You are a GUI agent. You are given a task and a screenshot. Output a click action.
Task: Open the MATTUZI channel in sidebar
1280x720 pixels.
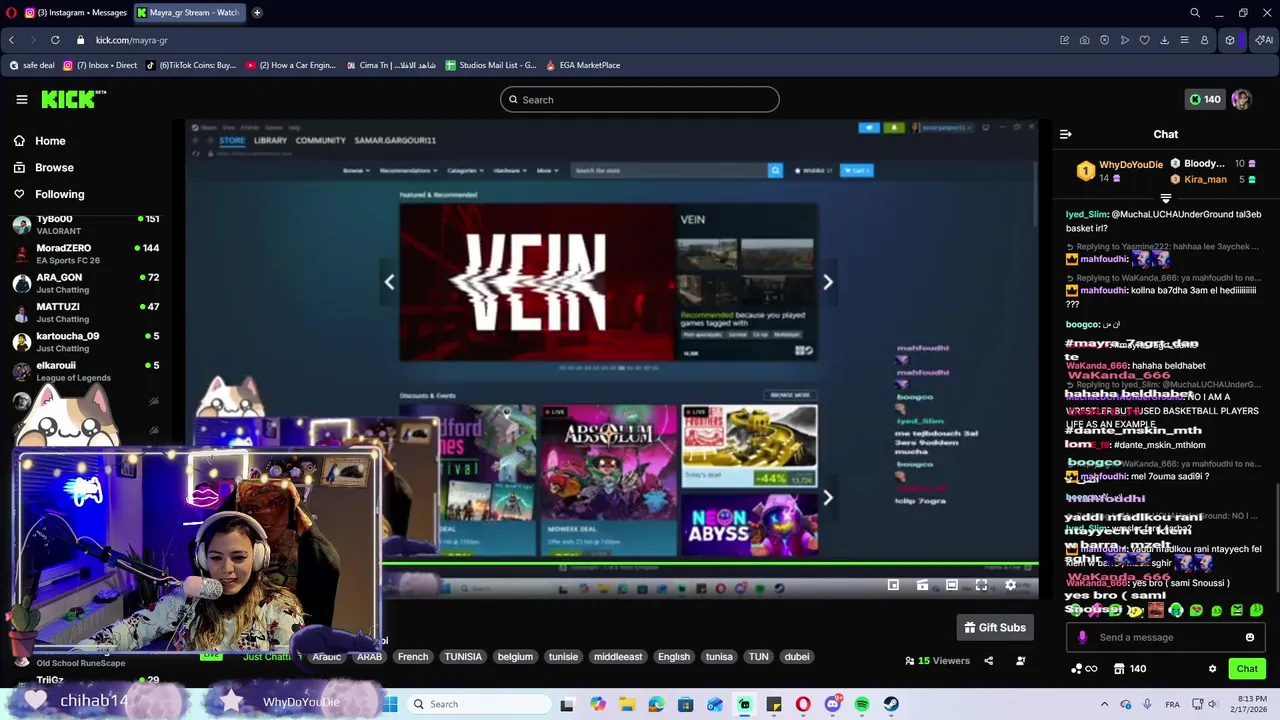coord(85,312)
